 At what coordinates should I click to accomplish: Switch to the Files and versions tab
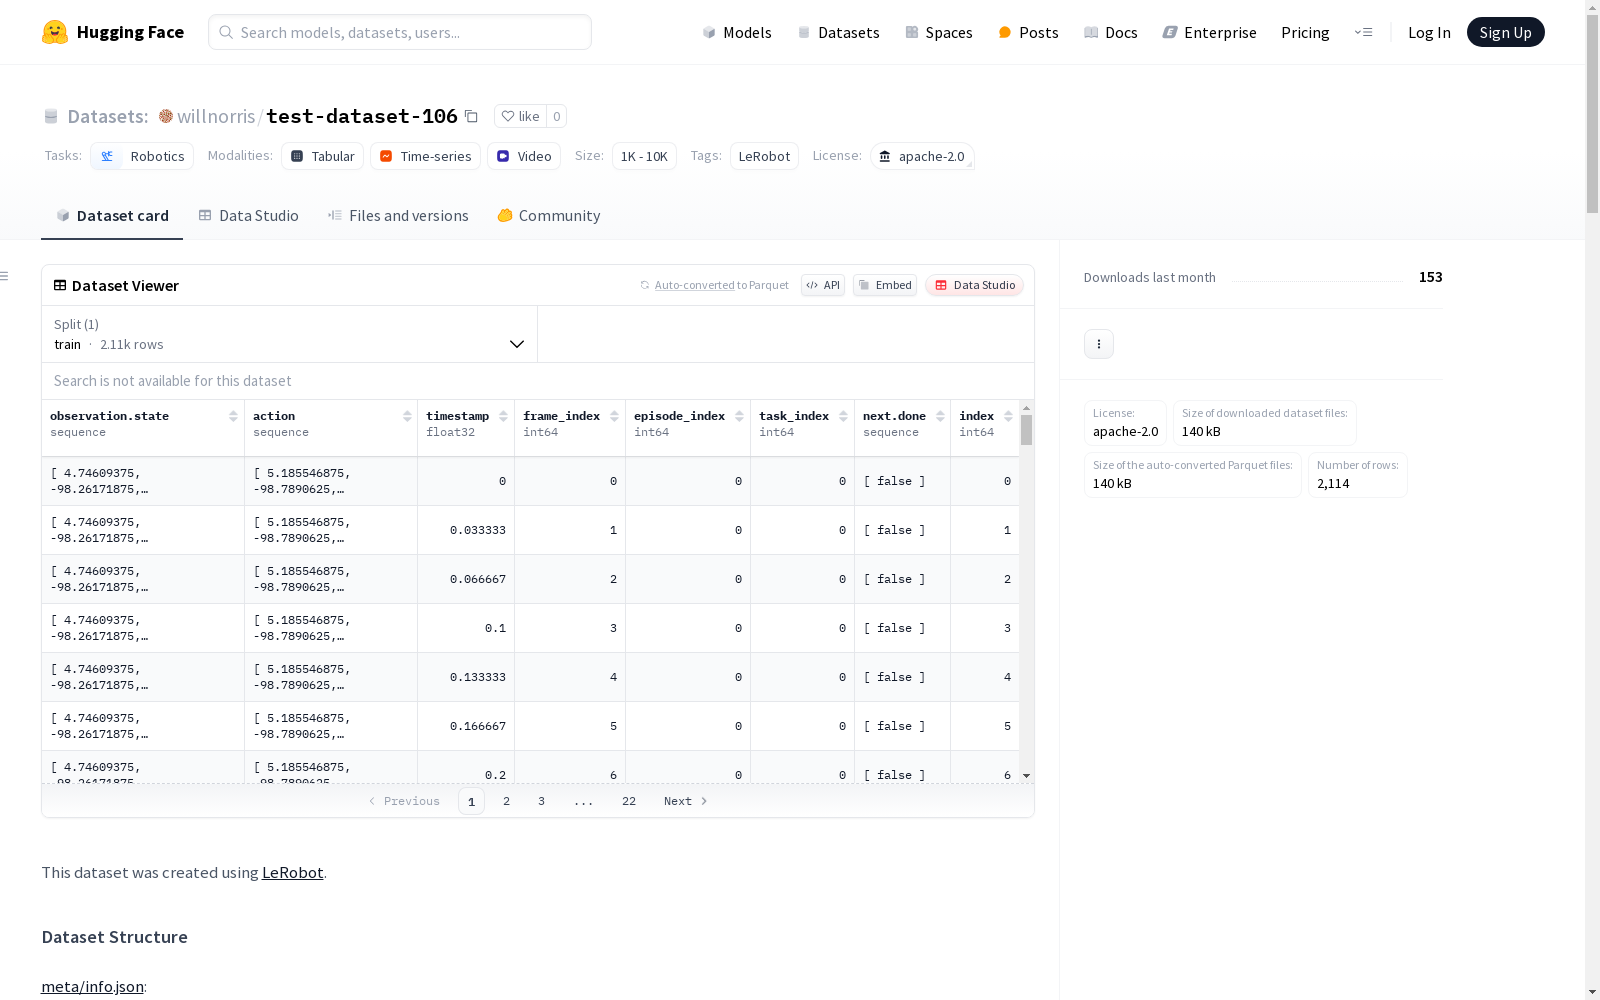pyautogui.click(x=398, y=216)
